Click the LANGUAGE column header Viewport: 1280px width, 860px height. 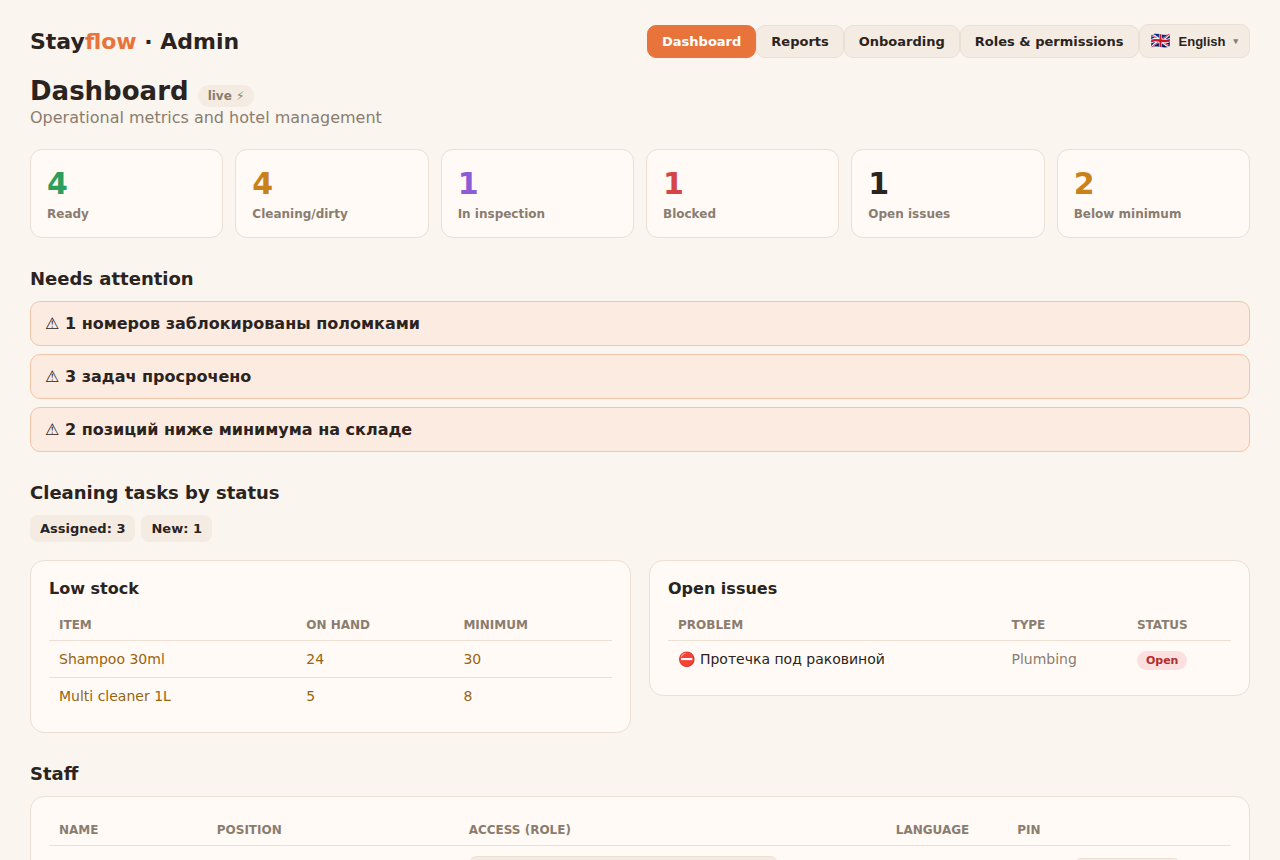tap(932, 829)
